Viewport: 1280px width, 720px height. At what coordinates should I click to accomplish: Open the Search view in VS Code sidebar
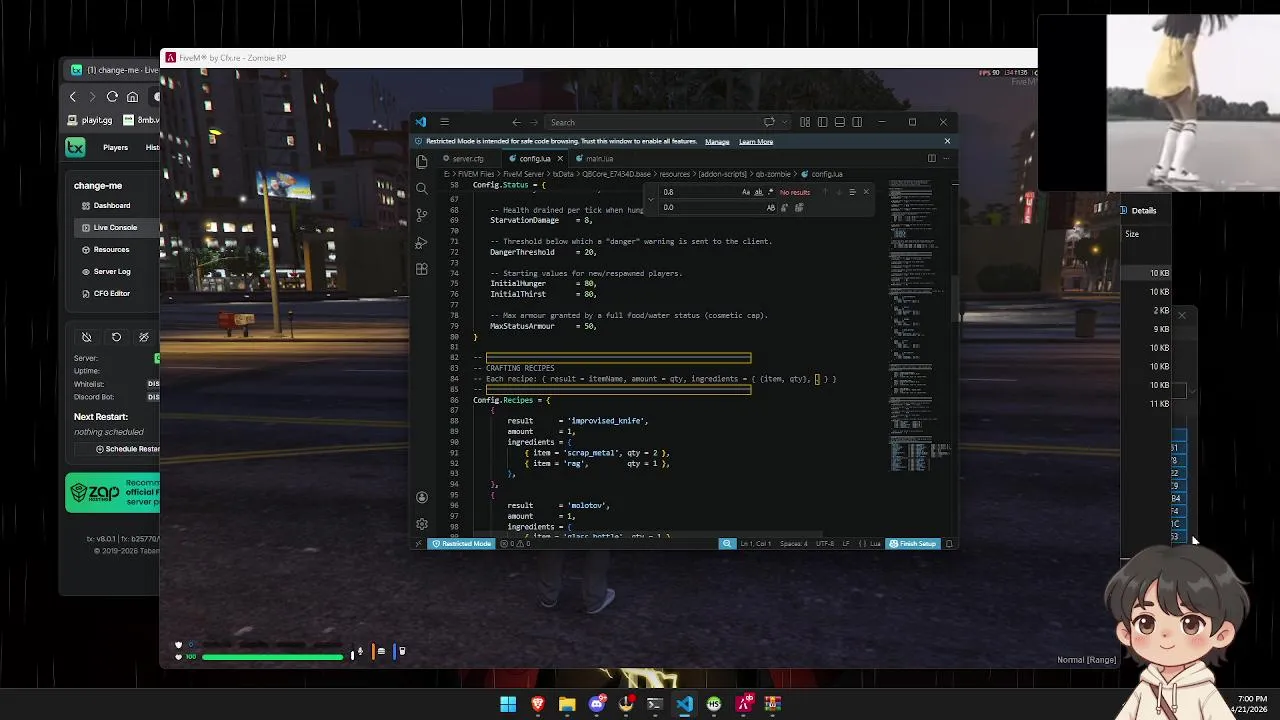click(x=421, y=188)
